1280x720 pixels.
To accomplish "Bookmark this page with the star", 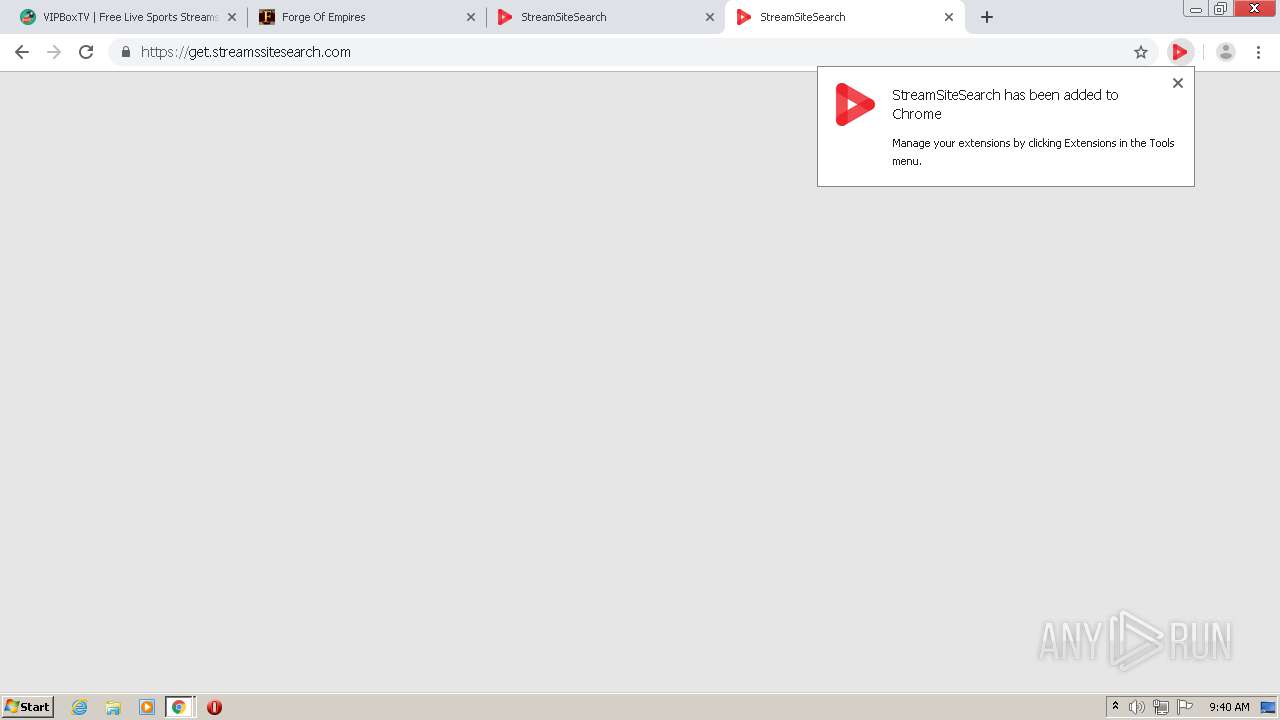I will (1141, 52).
